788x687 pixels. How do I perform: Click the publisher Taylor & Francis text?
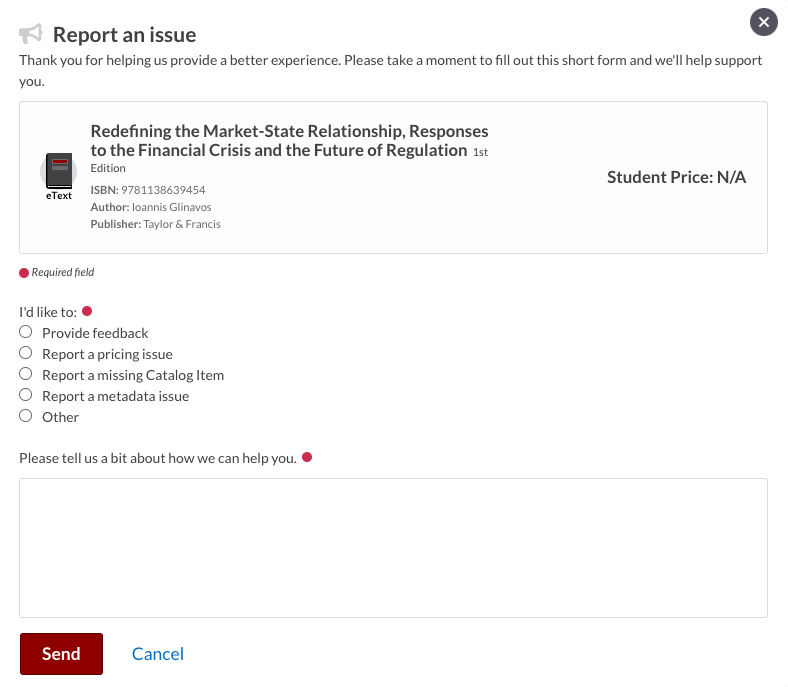coord(182,224)
